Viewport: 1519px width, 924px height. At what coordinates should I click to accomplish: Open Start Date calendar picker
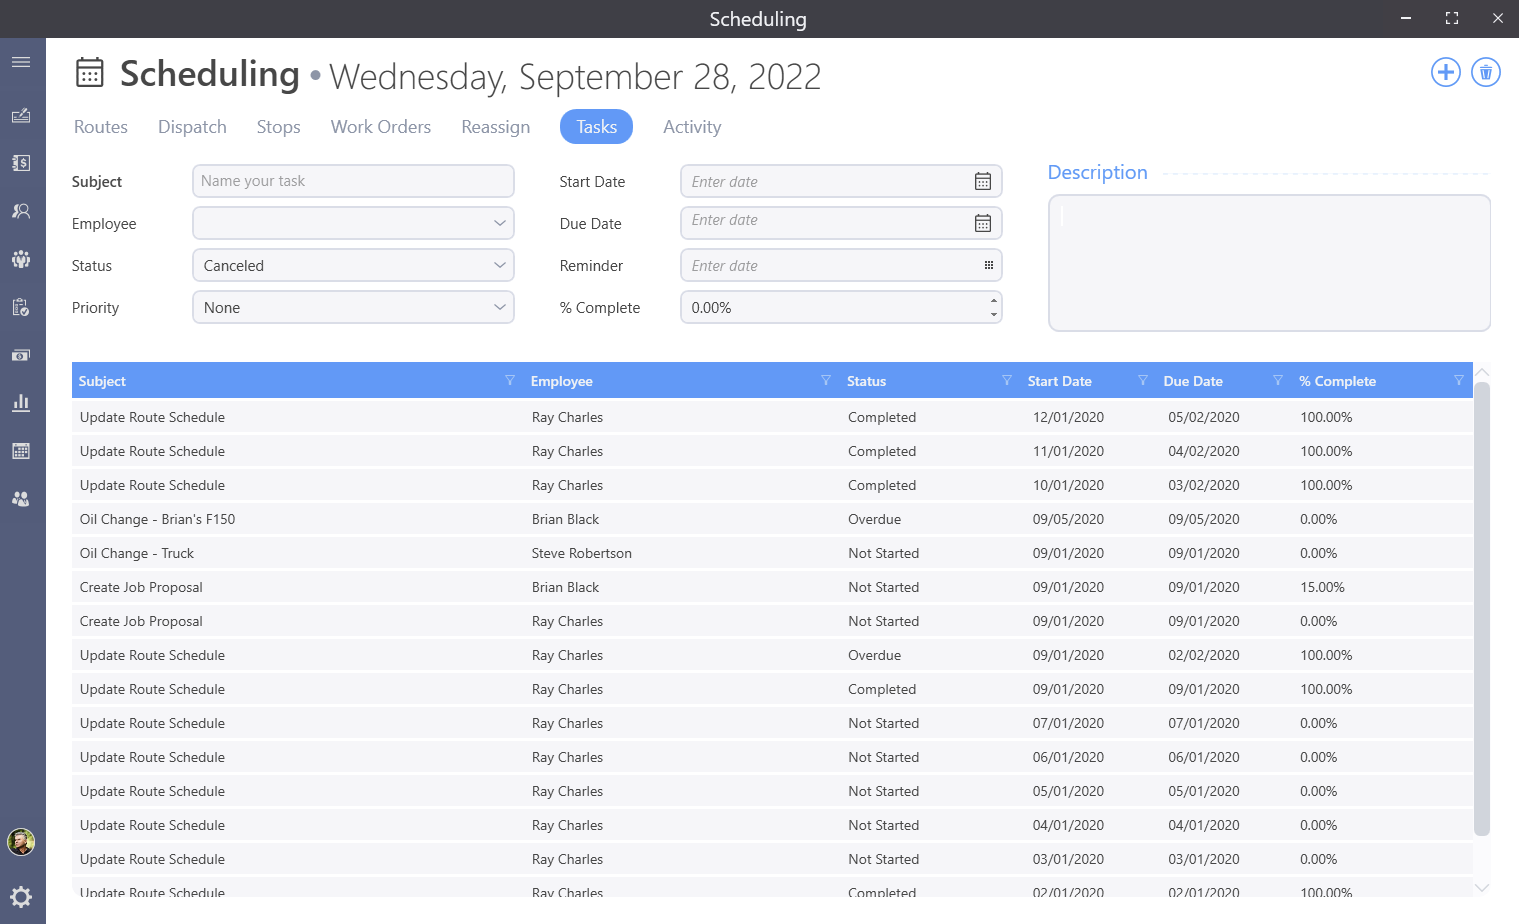pyautogui.click(x=982, y=181)
